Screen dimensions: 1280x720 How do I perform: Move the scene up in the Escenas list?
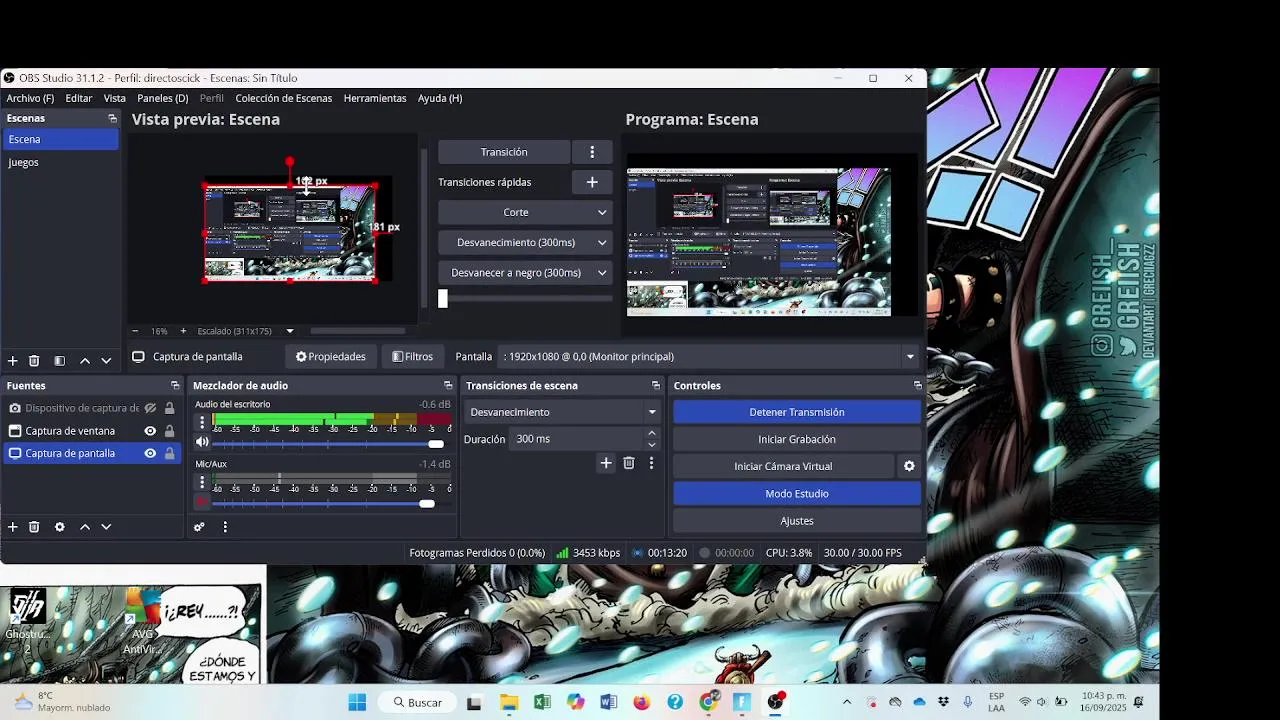(85, 361)
